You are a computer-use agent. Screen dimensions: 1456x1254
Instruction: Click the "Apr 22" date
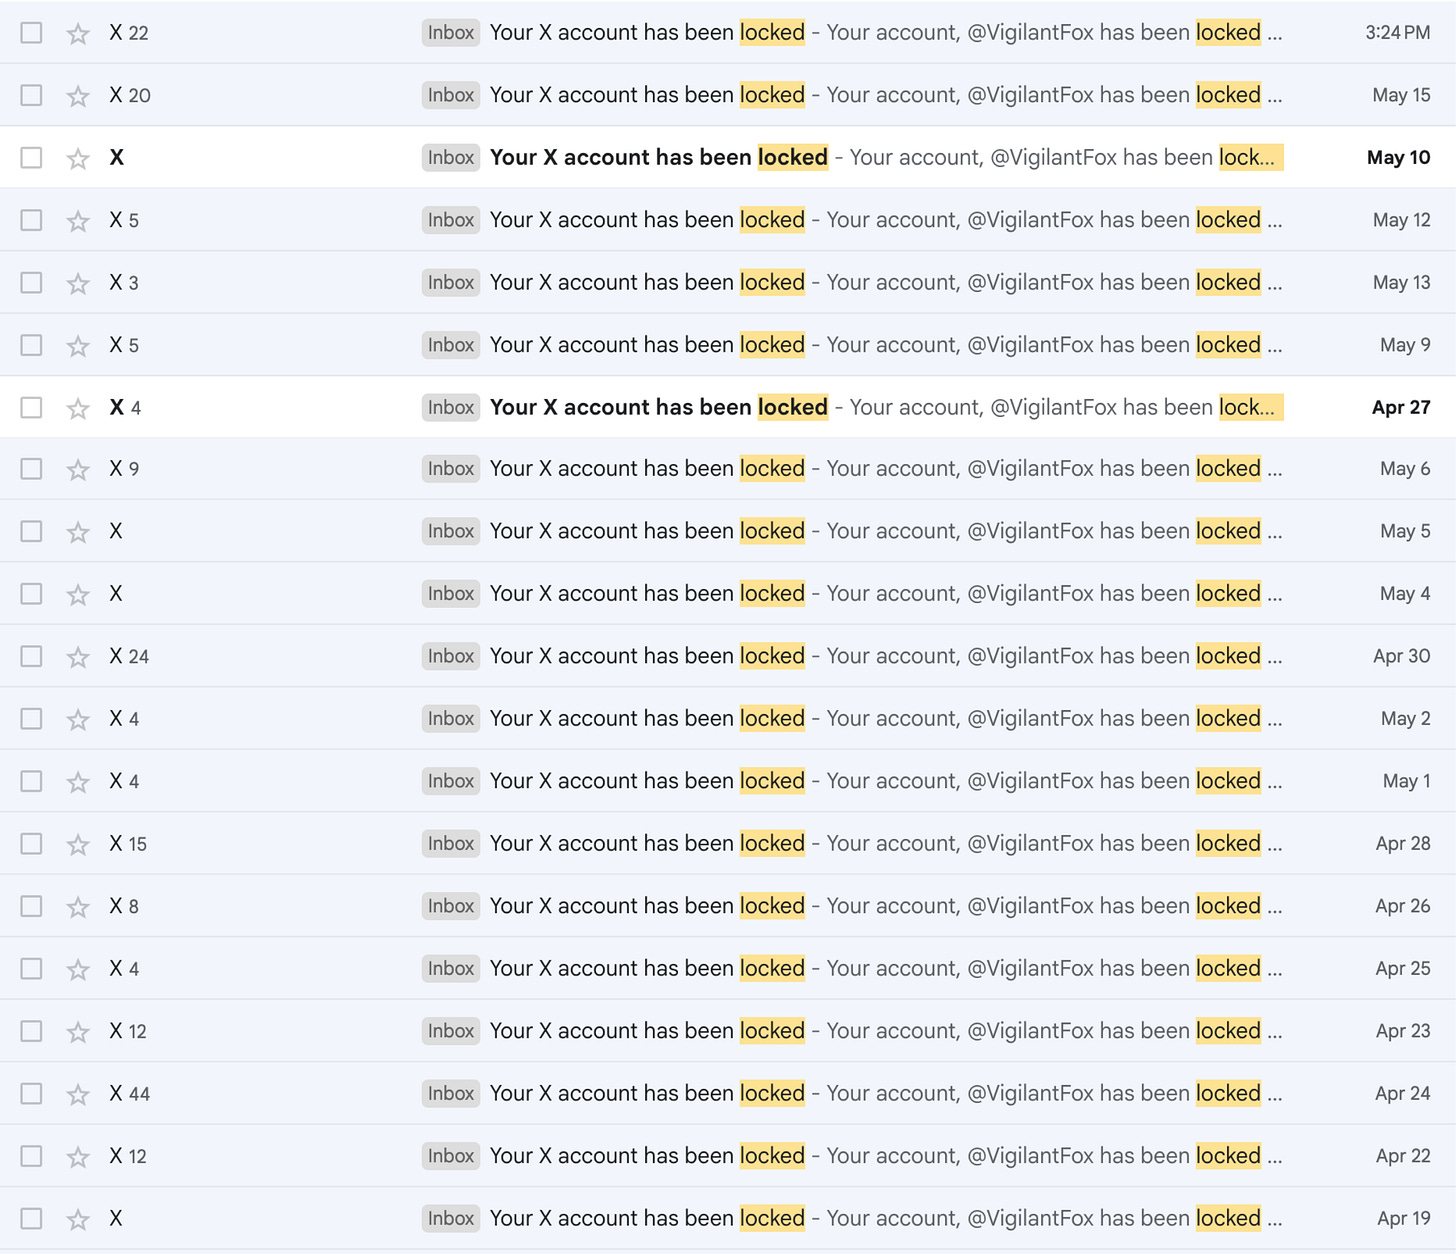[1403, 1156]
